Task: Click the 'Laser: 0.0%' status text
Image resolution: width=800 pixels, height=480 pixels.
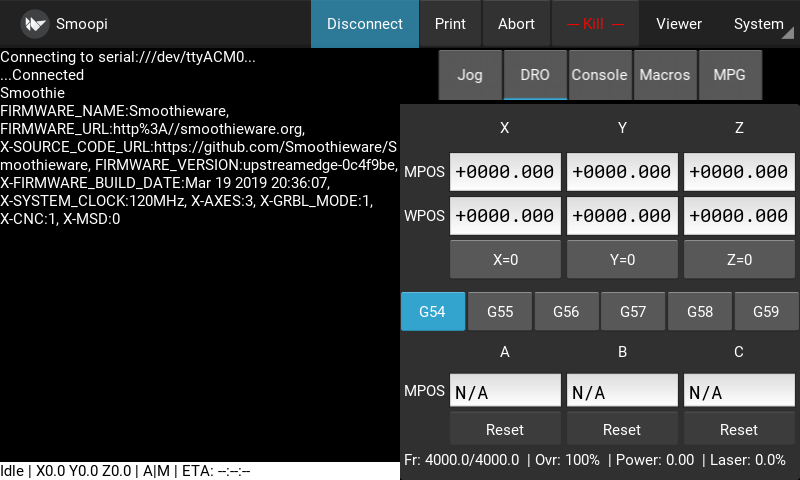Action: [x=748, y=460]
